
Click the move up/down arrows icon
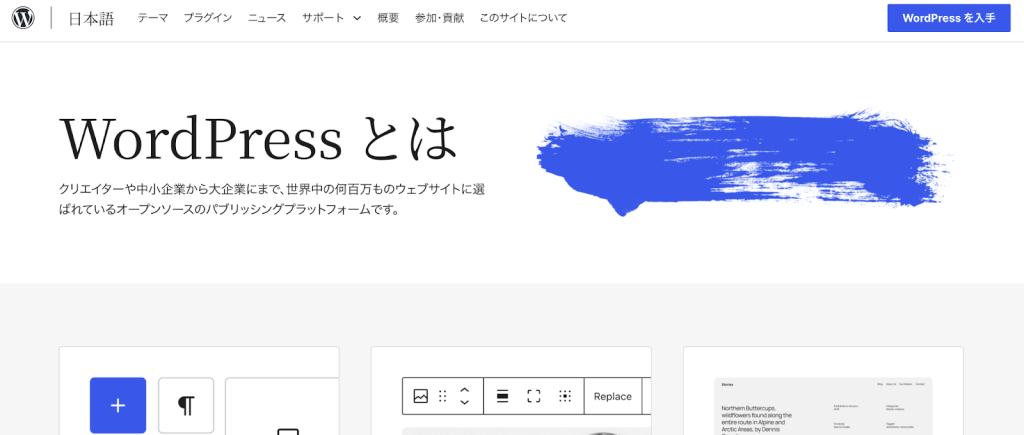(x=464, y=396)
